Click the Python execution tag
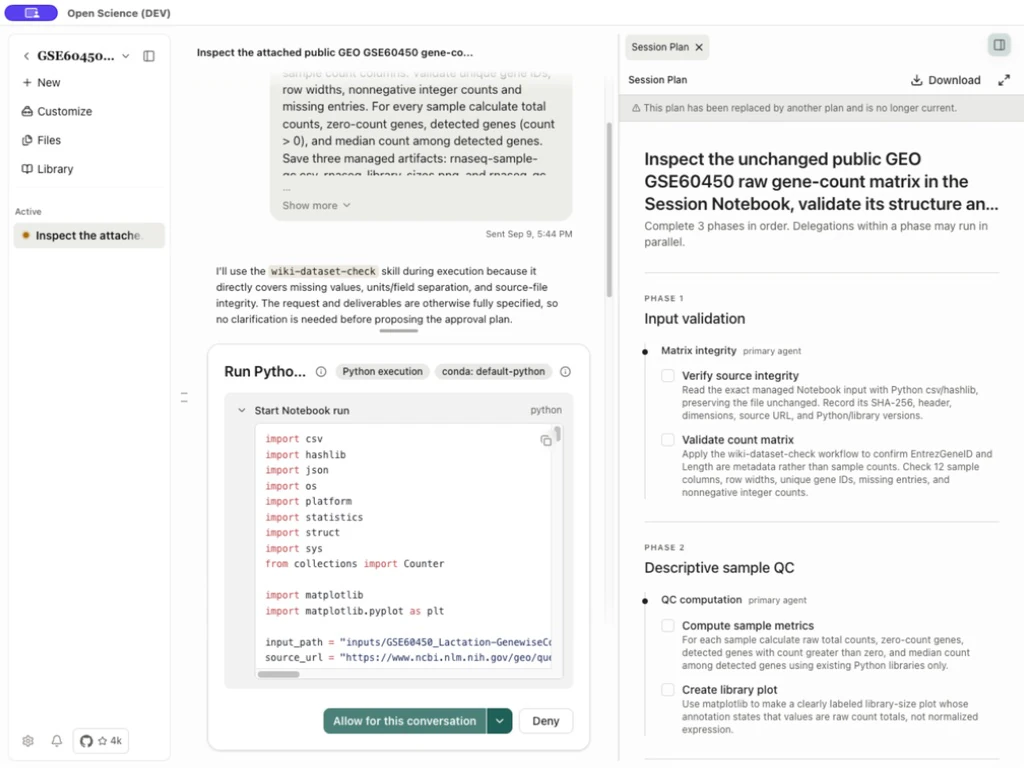The width and height of the screenshot is (1024, 768). click(383, 372)
